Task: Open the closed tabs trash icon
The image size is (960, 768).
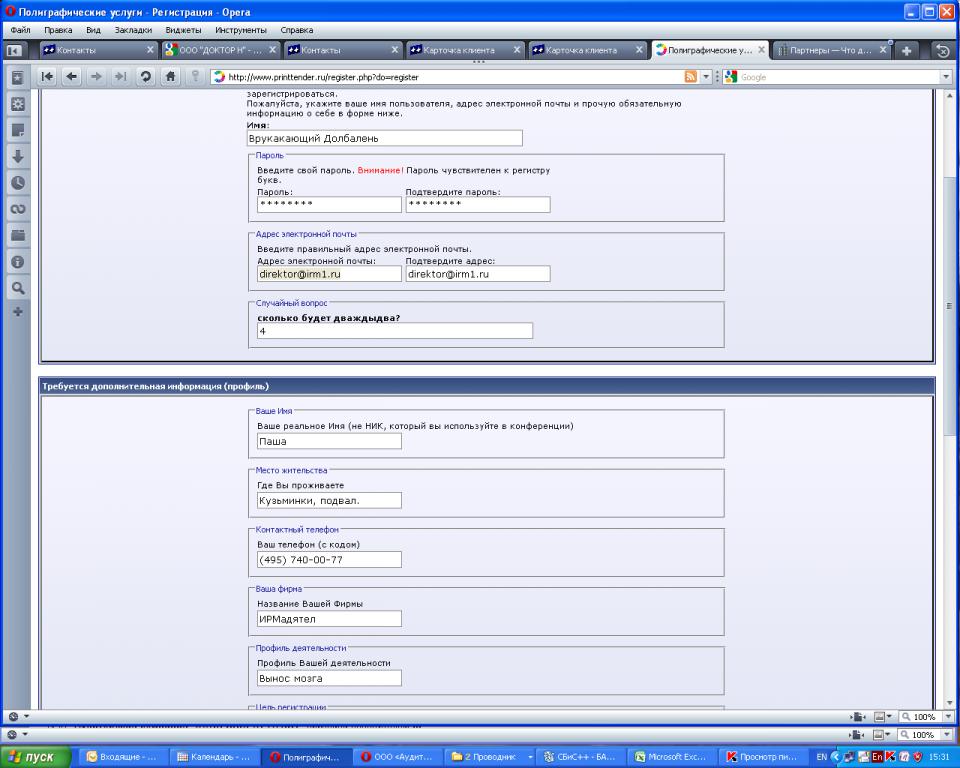Action: tap(940, 50)
